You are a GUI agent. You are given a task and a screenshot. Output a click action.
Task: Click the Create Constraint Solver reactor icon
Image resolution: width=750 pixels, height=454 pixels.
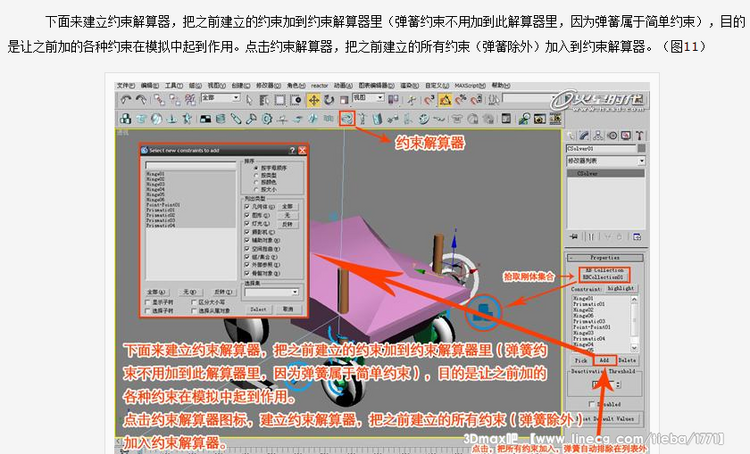click(347, 118)
